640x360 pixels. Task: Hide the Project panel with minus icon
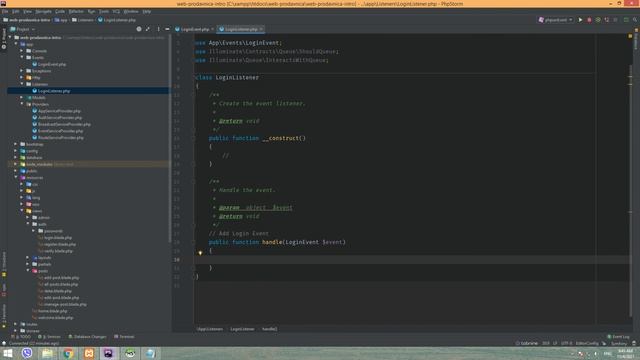coord(167,29)
